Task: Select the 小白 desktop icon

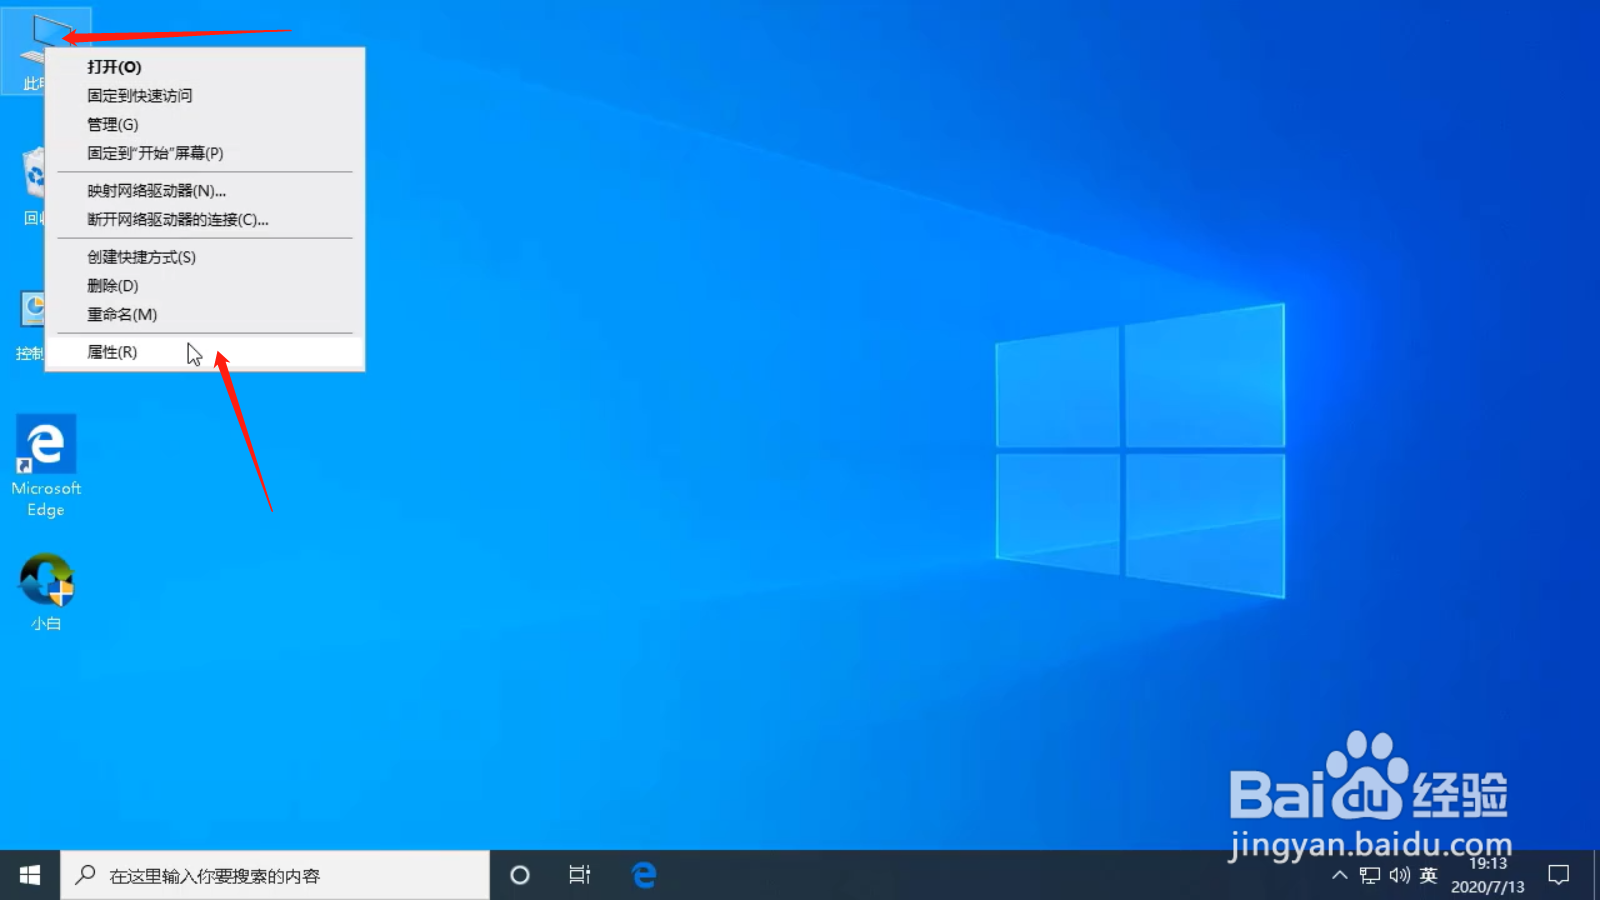Action: (x=46, y=591)
